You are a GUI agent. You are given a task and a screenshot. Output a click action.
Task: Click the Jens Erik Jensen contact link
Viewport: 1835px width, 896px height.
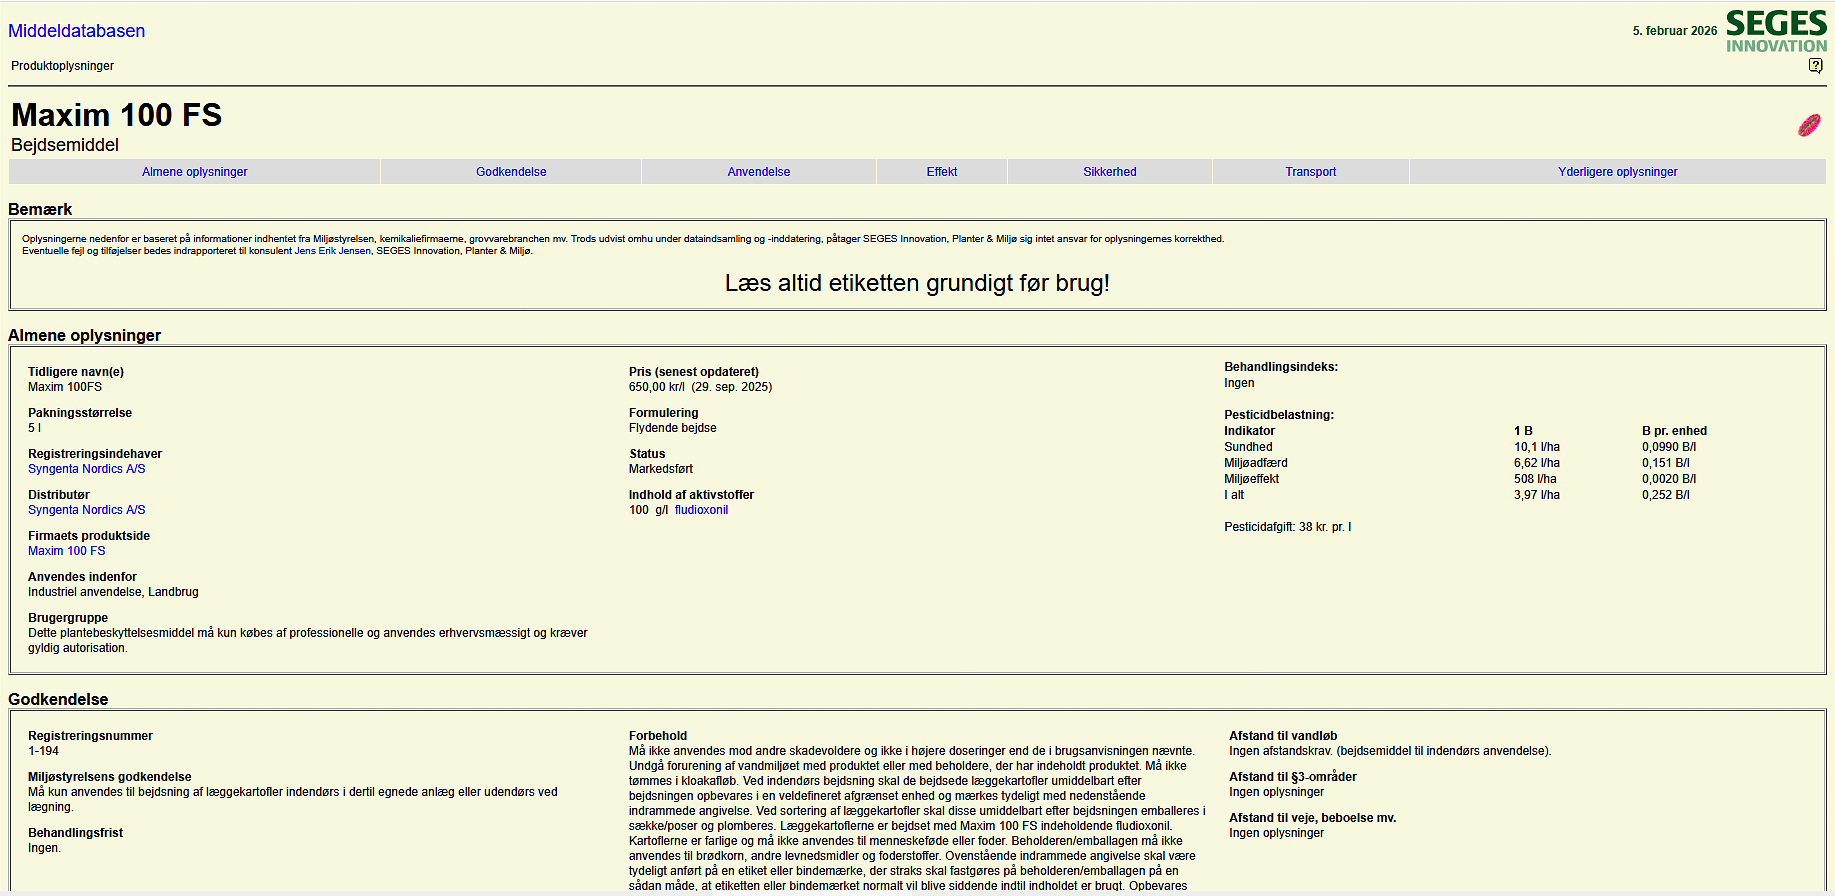click(x=332, y=251)
